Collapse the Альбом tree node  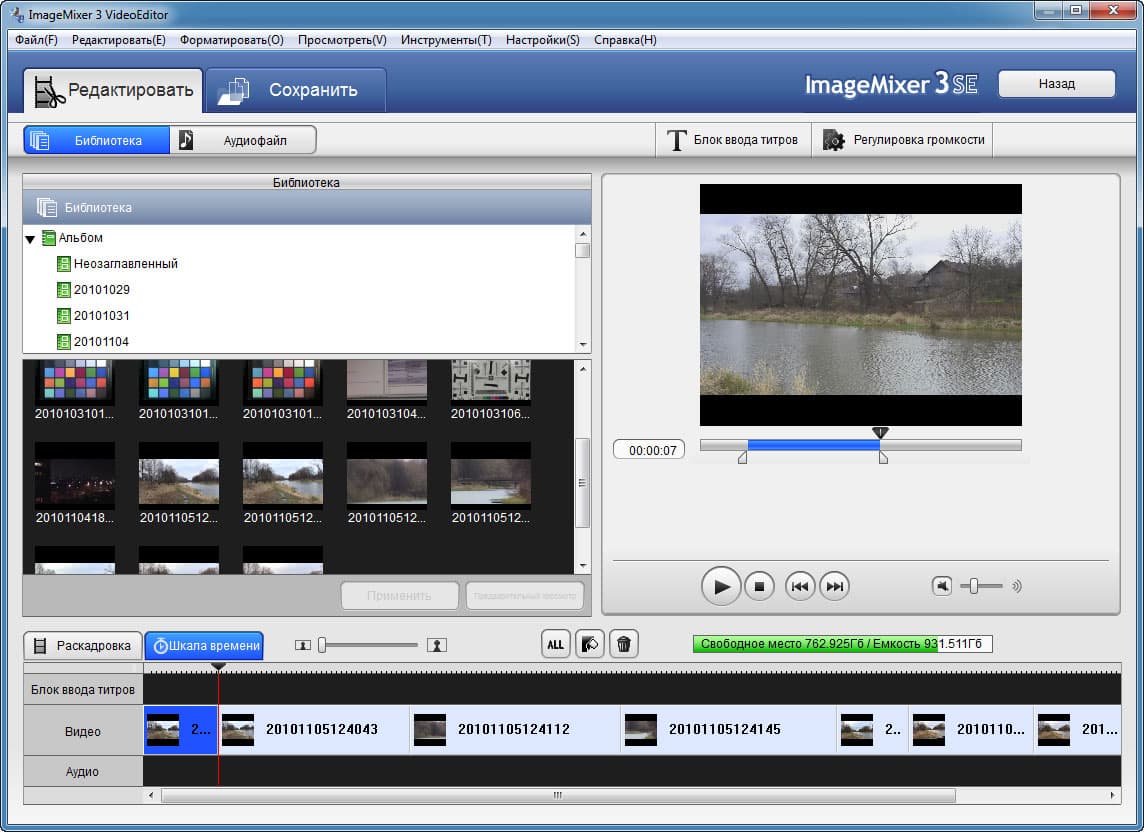pyautogui.click(x=31, y=239)
